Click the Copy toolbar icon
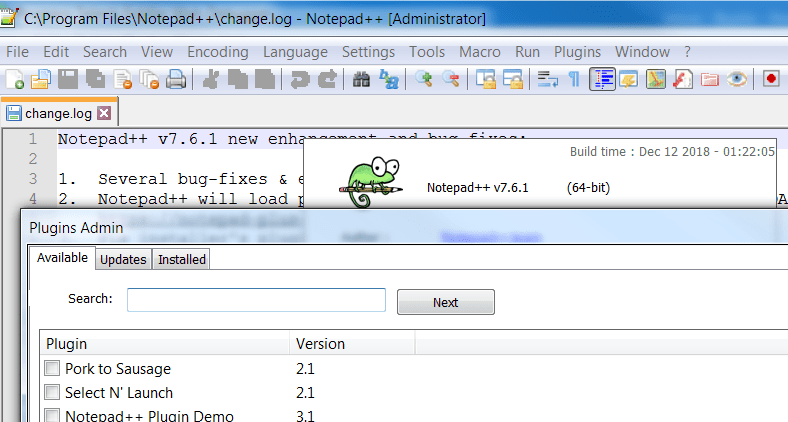Screen dimensions: 788x422 pos(238,79)
